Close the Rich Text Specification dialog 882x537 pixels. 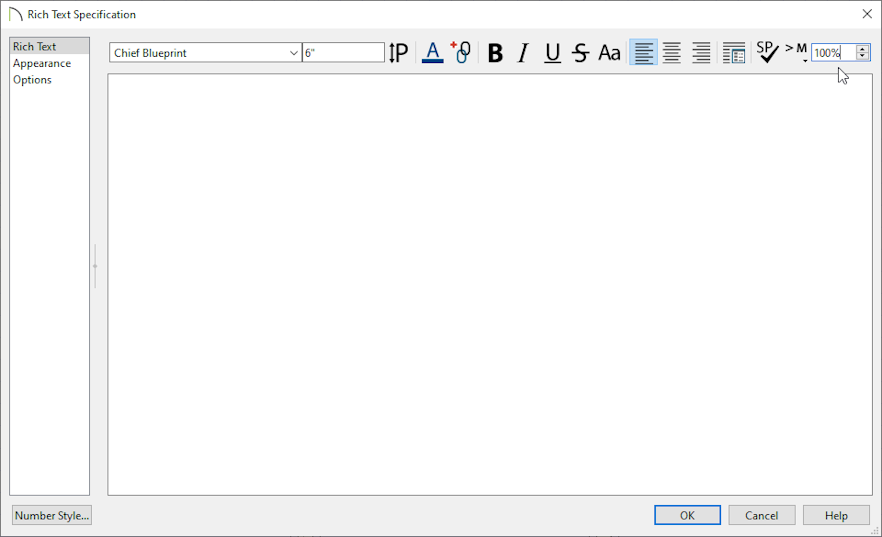pyautogui.click(x=867, y=14)
